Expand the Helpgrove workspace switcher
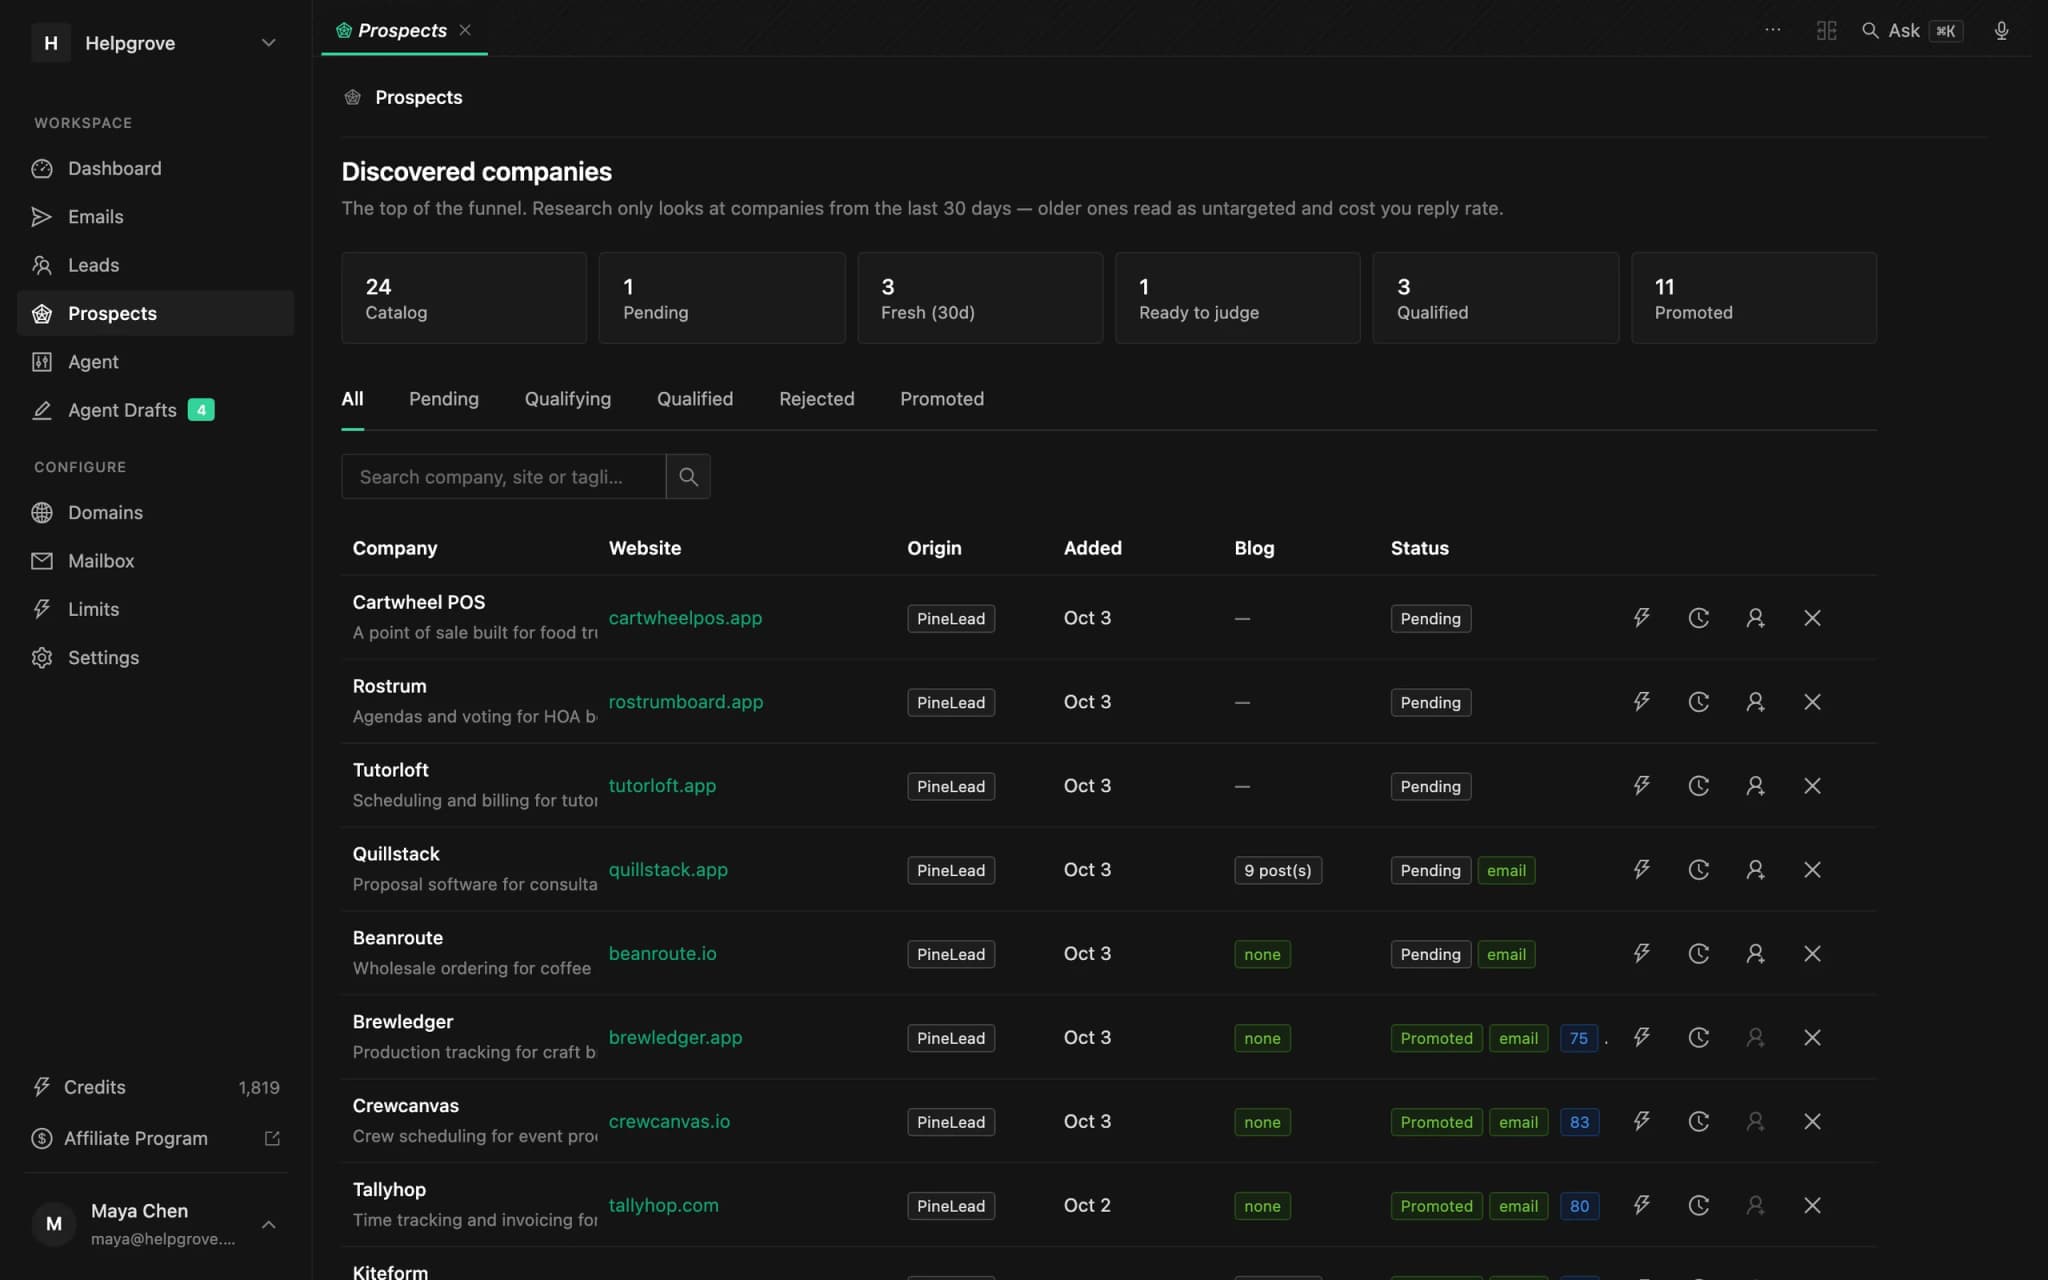The height and width of the screenshot is (1280, 2048). click(156, 43)
